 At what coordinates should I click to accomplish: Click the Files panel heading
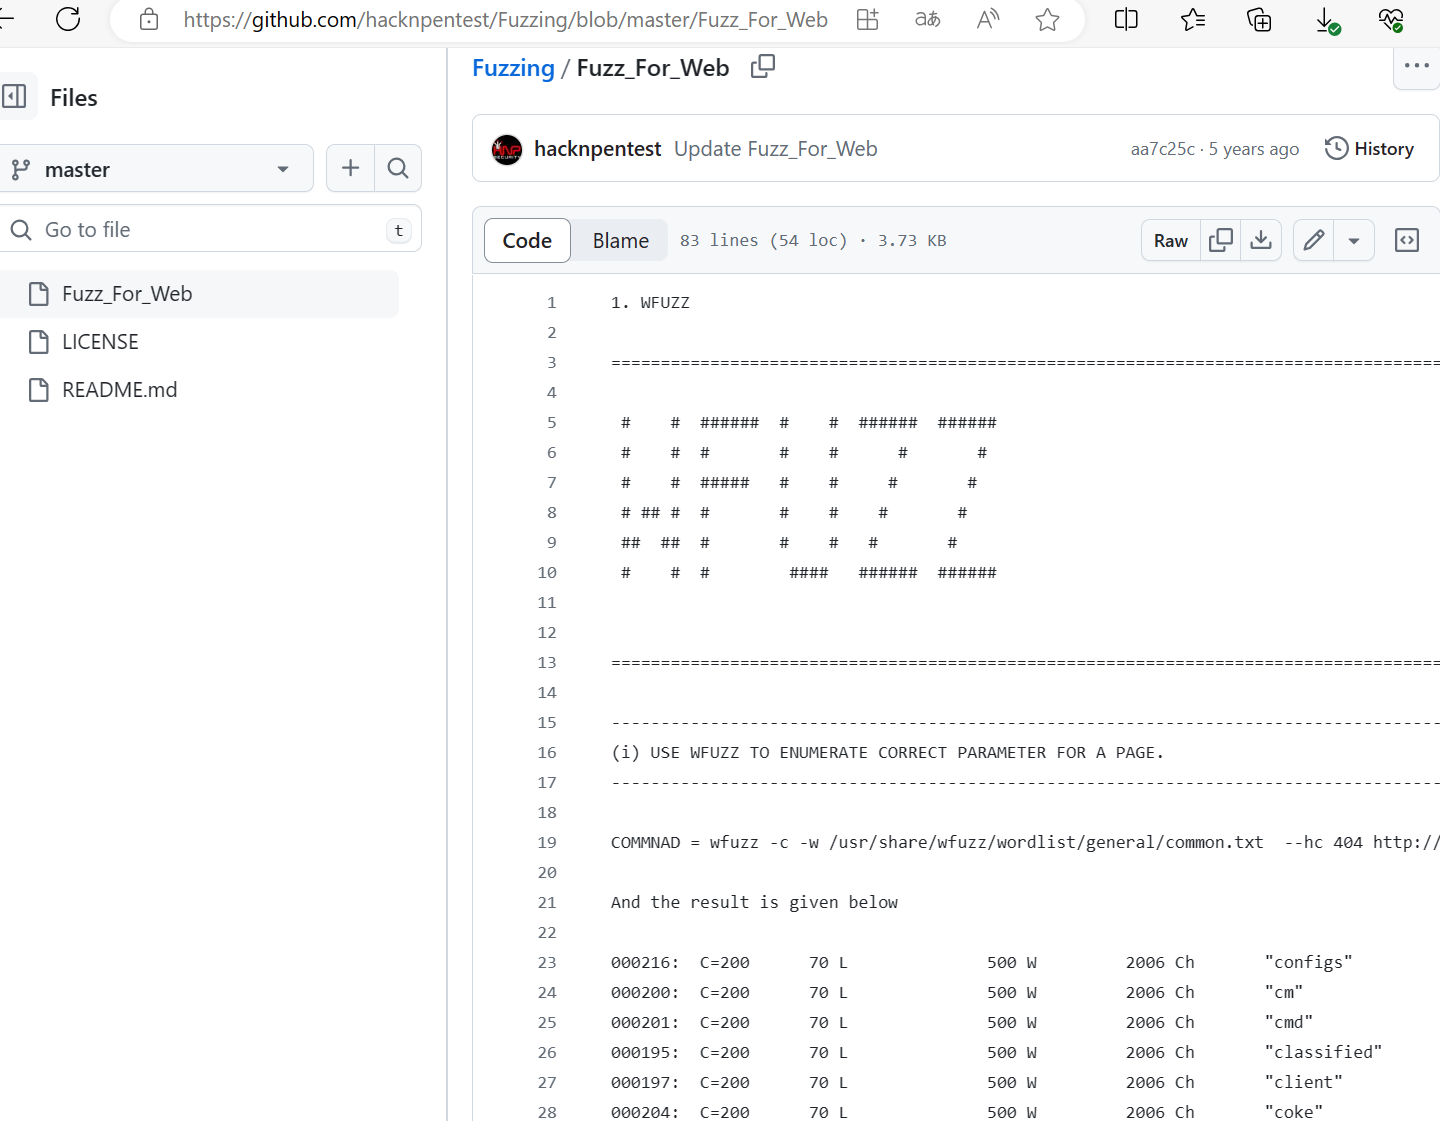coord(74,98)
